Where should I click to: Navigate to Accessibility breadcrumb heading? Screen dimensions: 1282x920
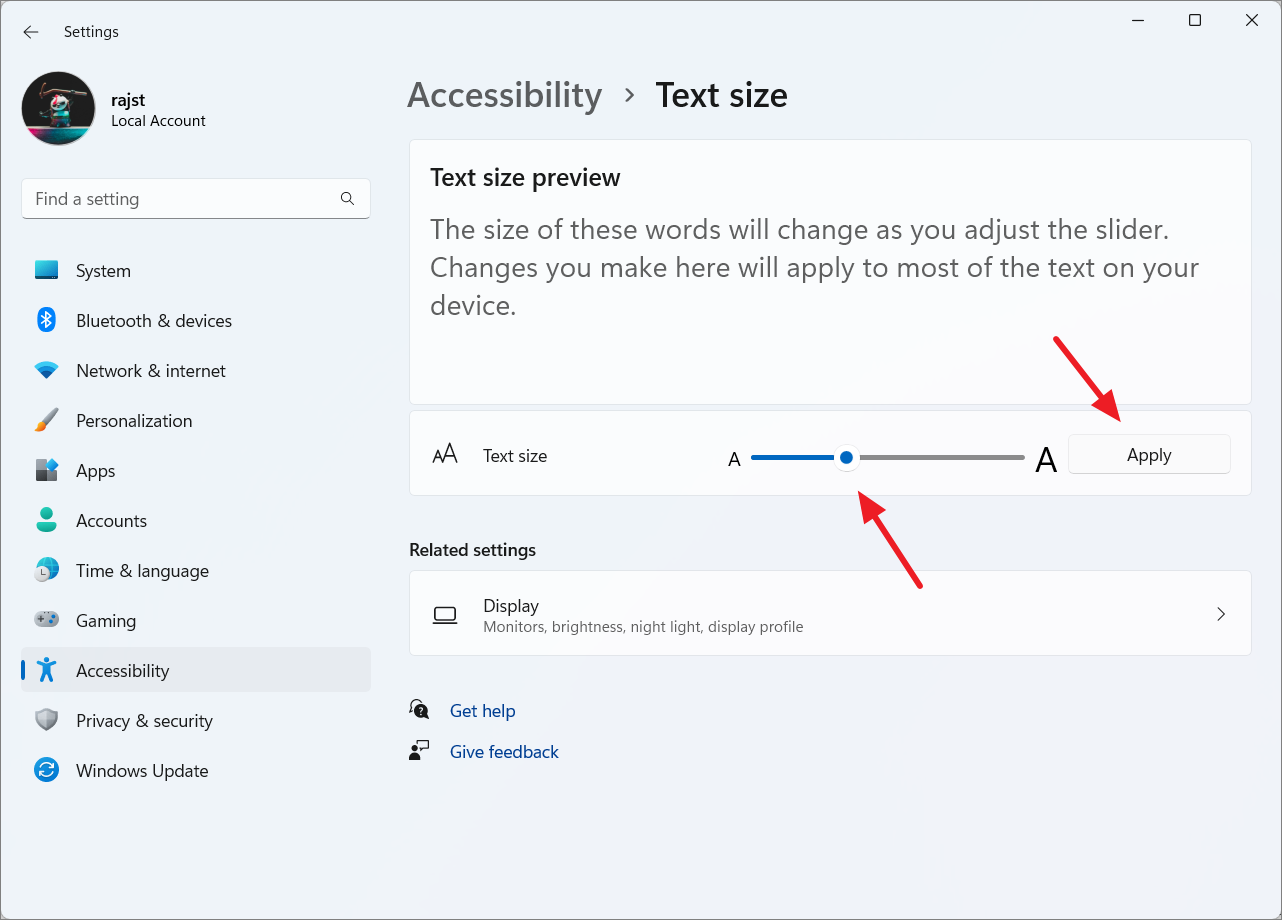click(x=505, y=95)
